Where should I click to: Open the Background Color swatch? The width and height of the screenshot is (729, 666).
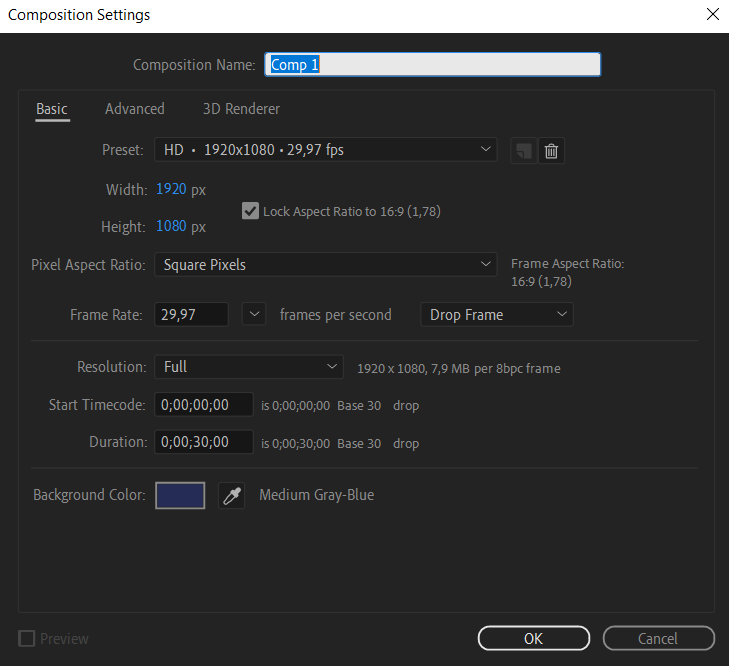point(180,495)
